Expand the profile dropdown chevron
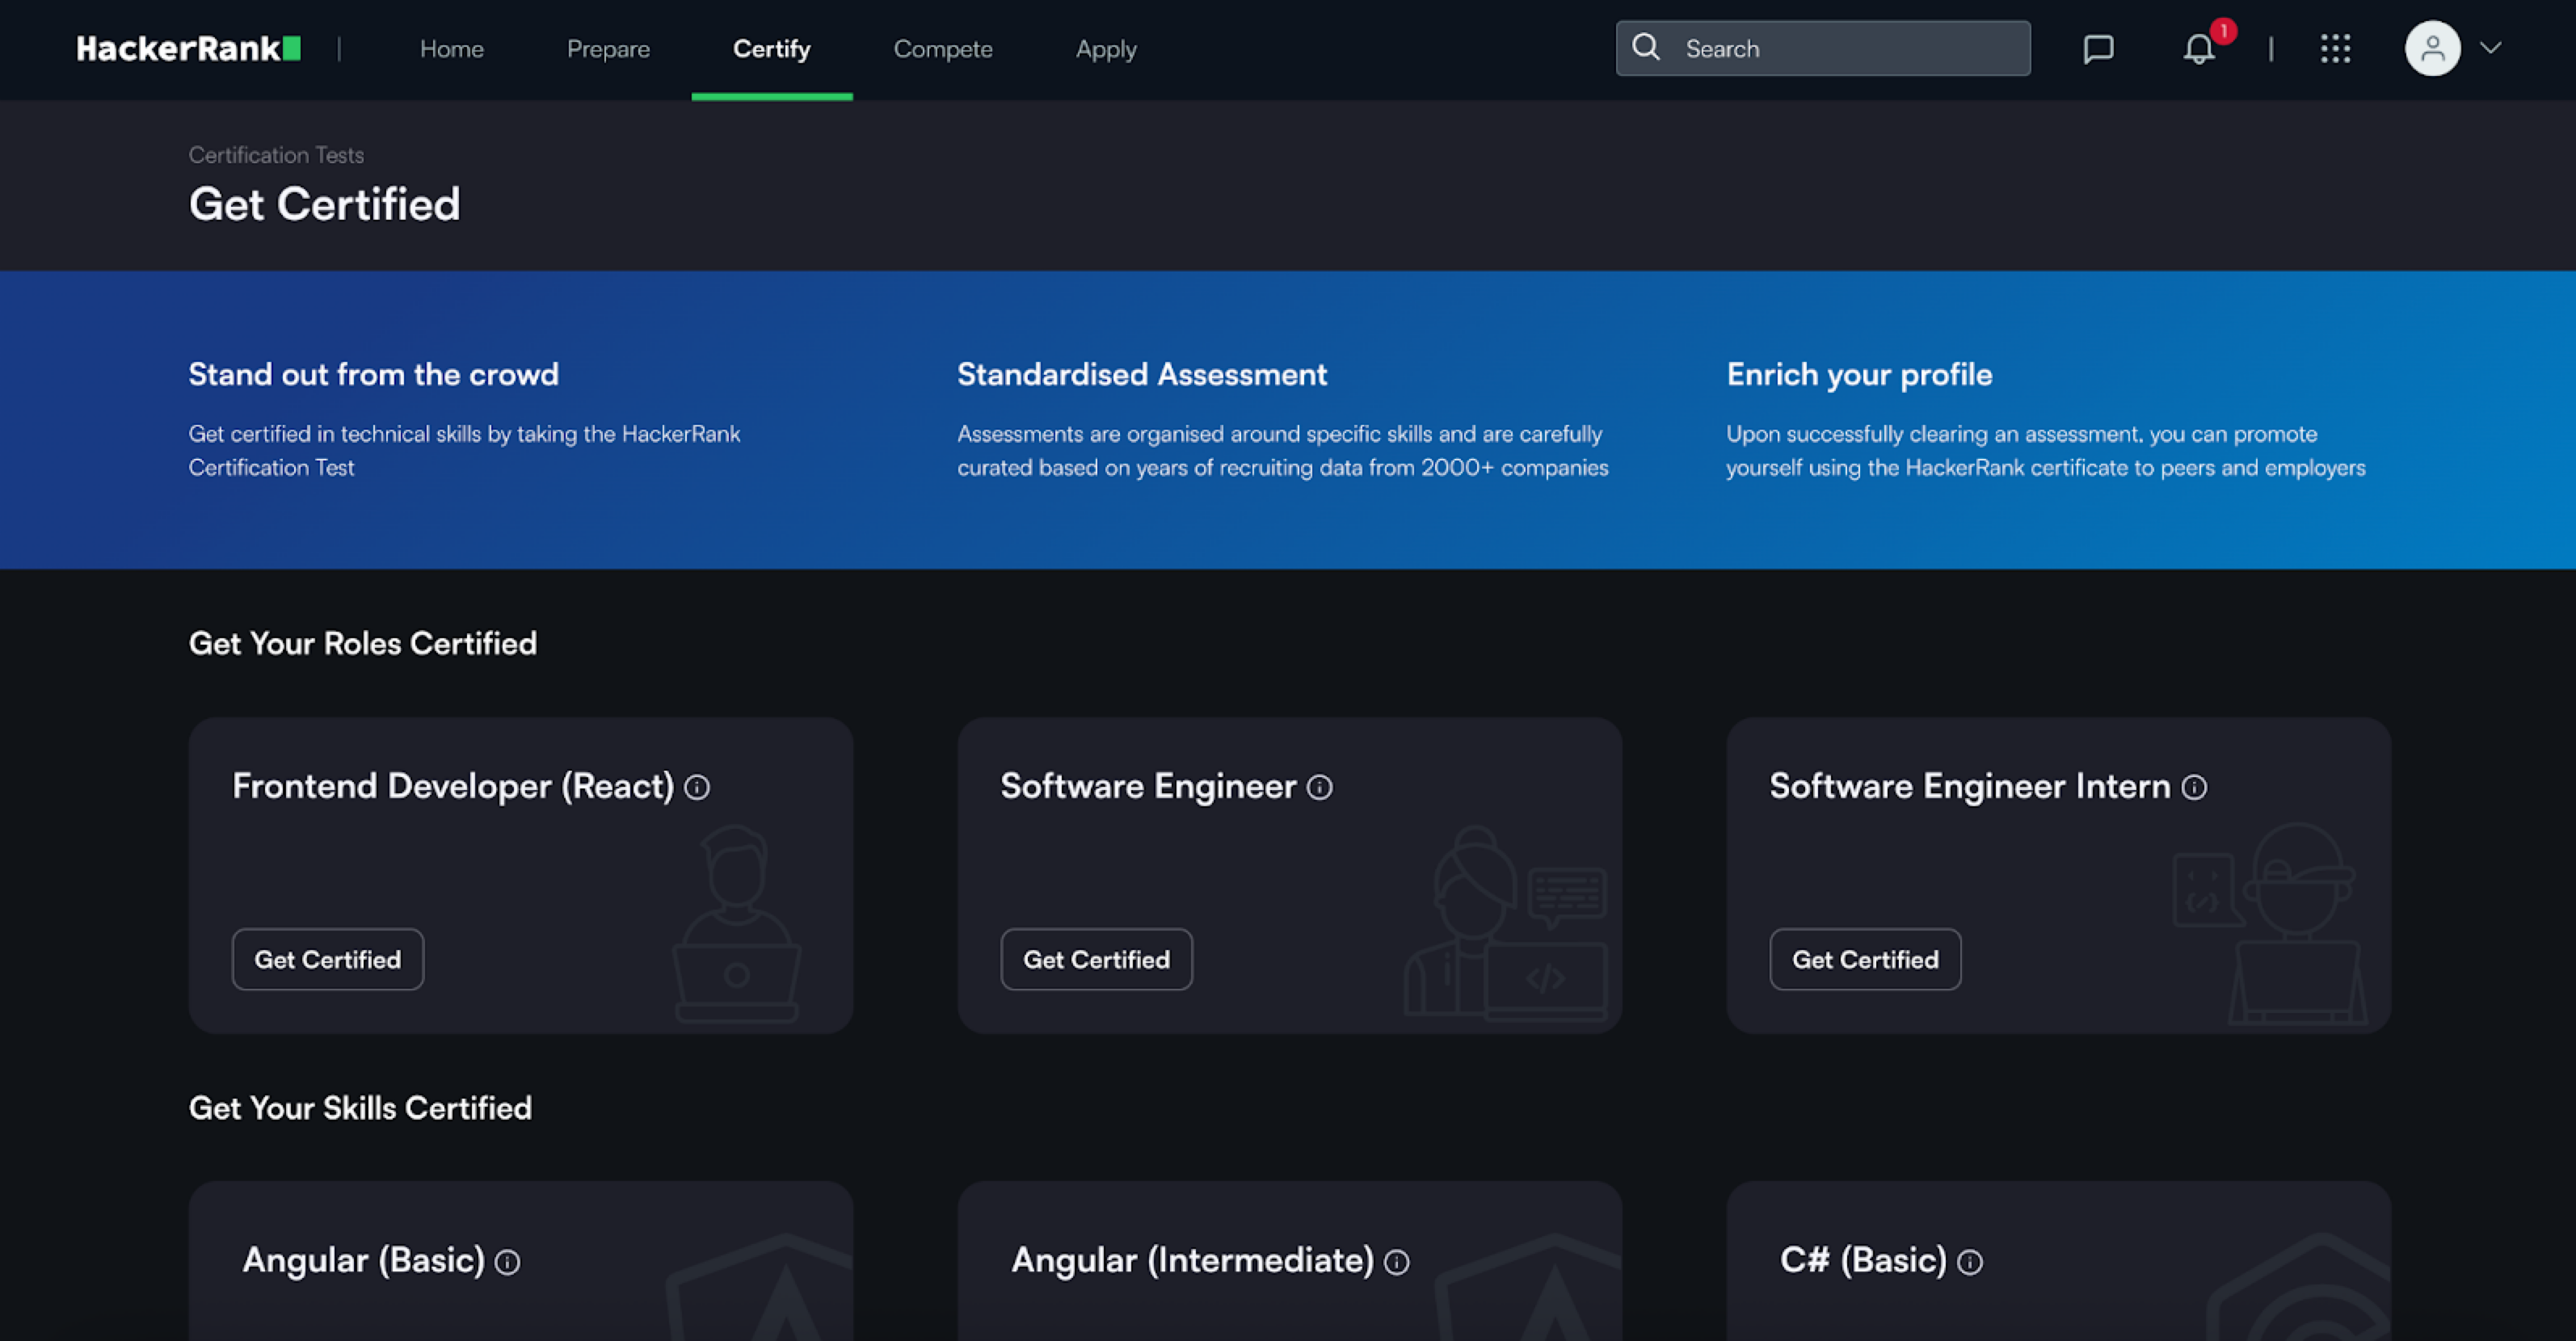 2490,48
